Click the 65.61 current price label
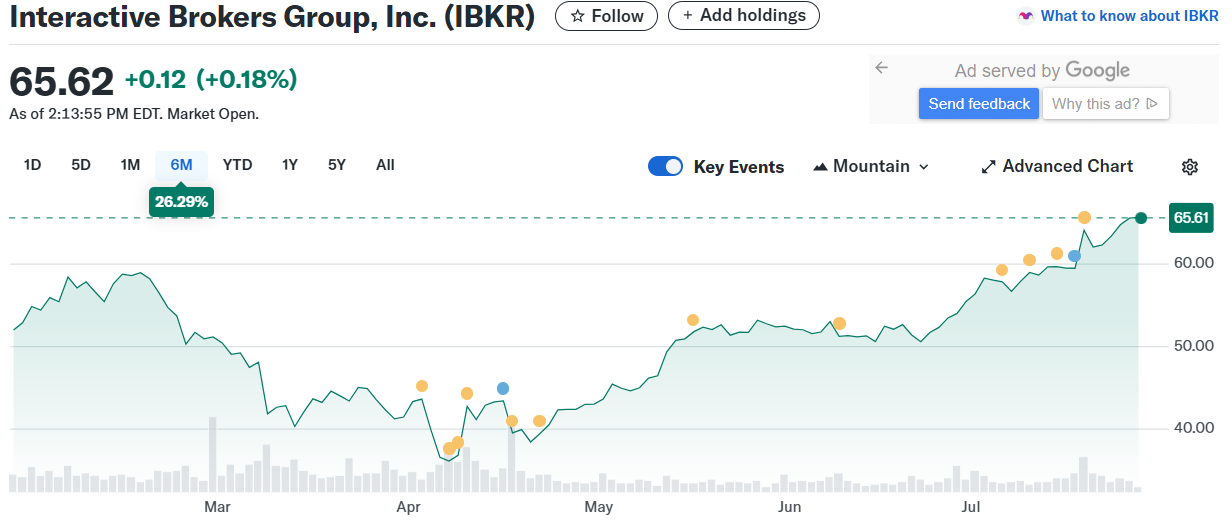Image resolution: width=1232 pixels, height=522 pixels. coord(1190,217)
